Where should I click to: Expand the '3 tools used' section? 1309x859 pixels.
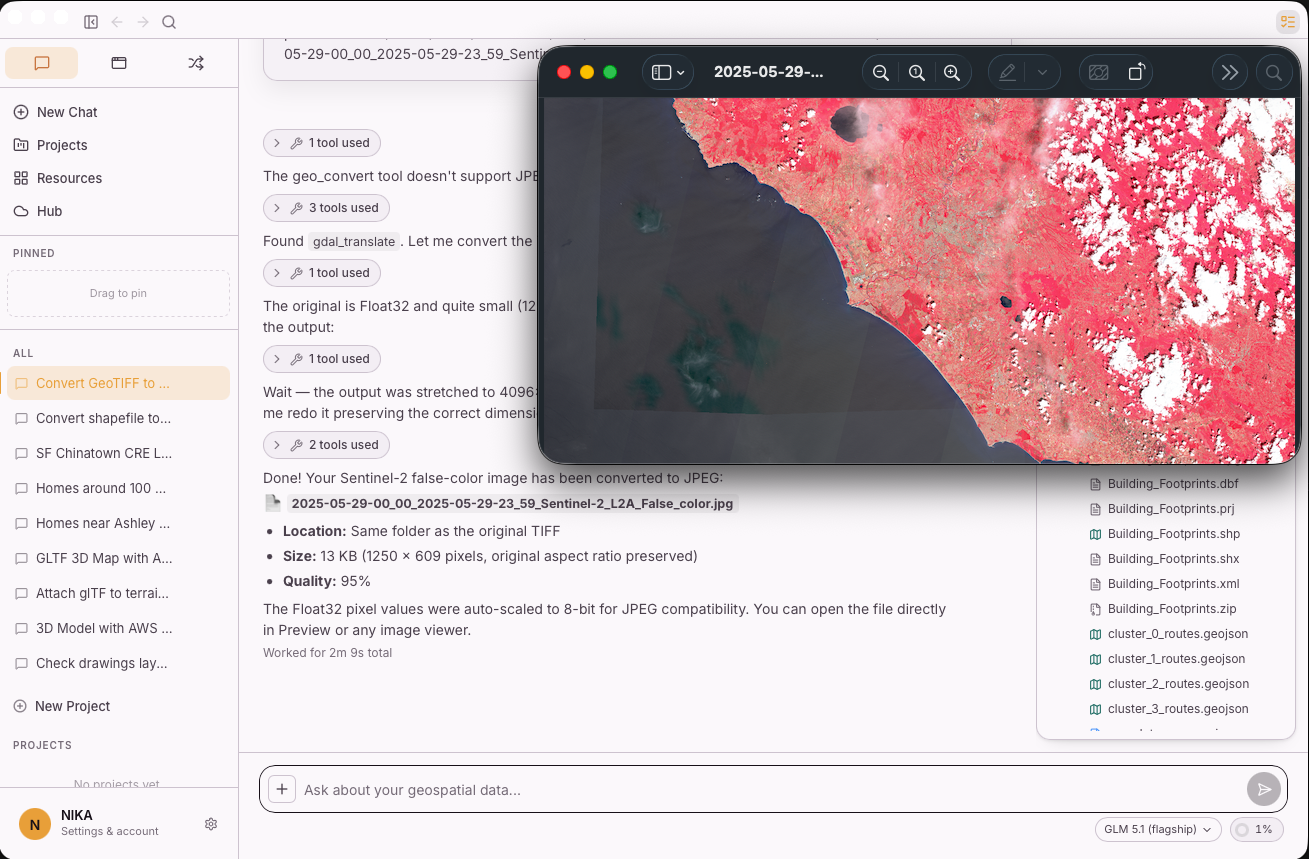point(326,208)
